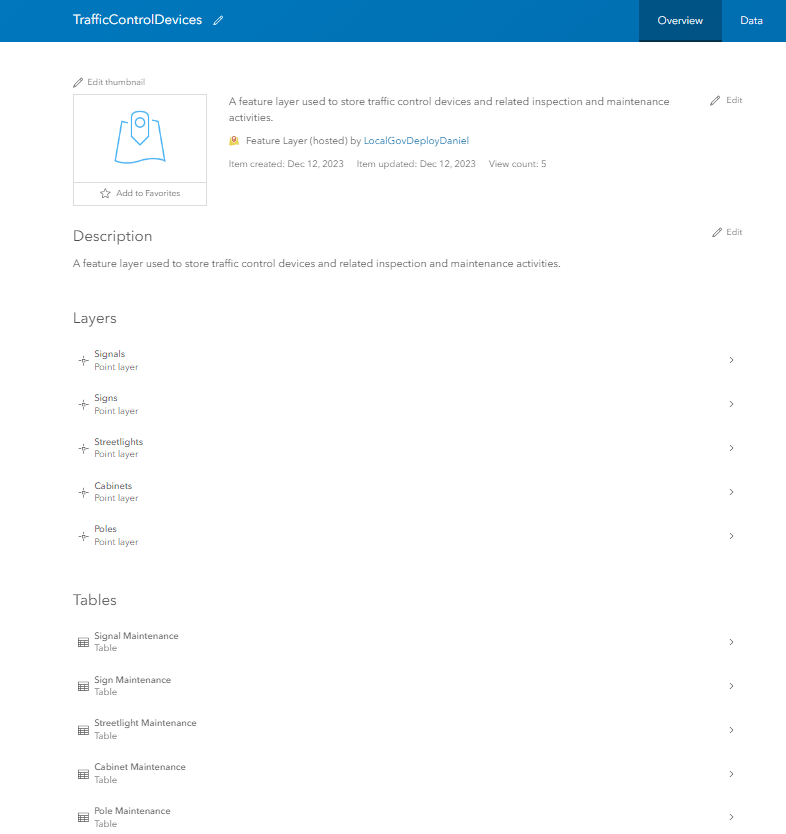
Task: Click the point icon for Signals layer
Action: tap(83, 361)
